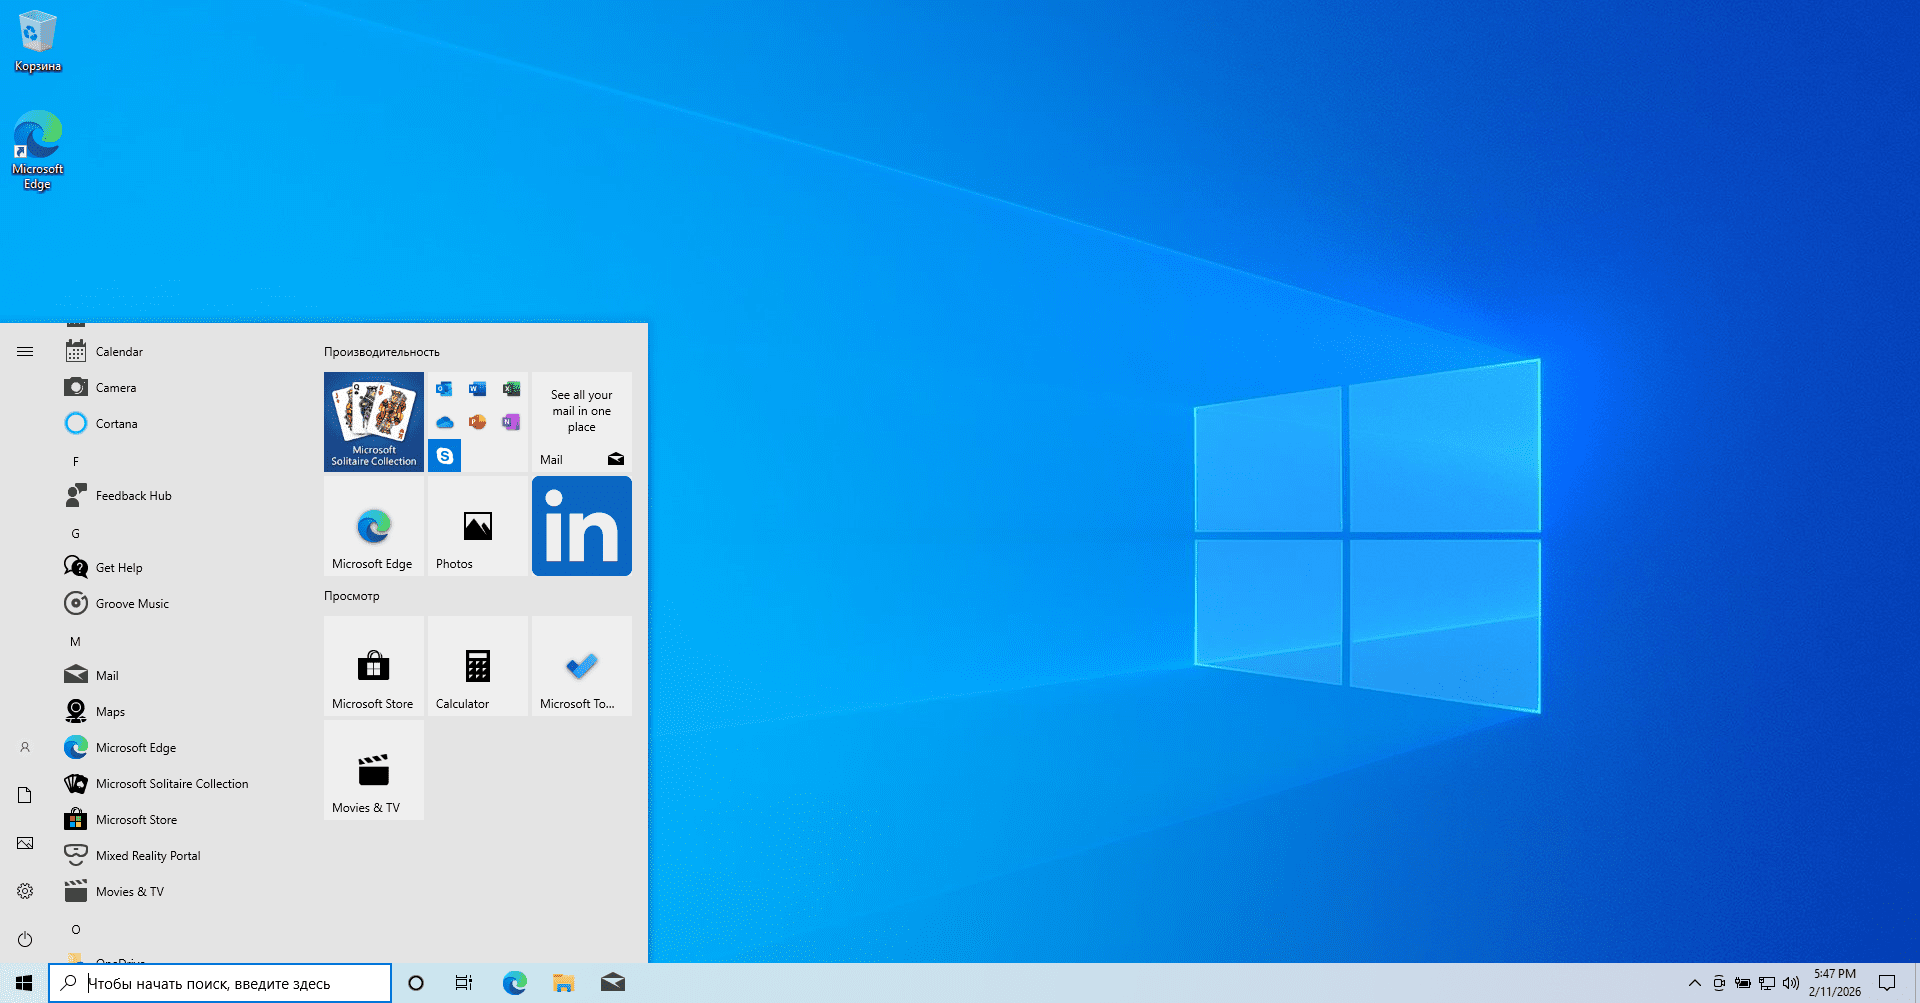Open Skype from the Office tile group
The width and height of the screenshot is (1920, 1003).
[445, 456]
